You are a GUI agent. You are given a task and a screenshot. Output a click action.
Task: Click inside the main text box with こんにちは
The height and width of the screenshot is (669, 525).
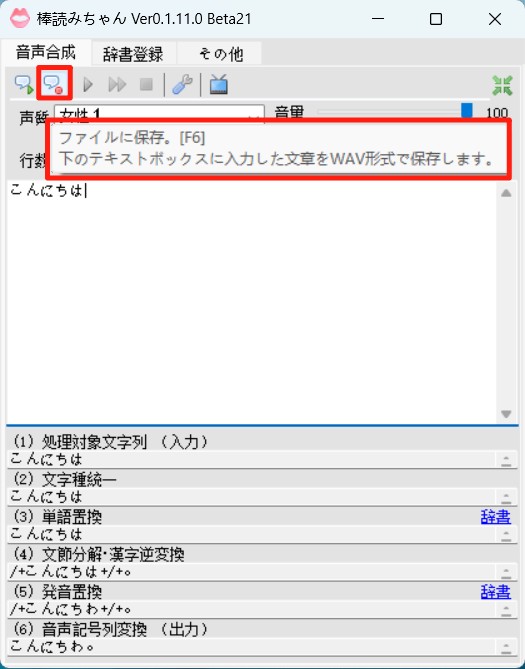pos(252,302)
